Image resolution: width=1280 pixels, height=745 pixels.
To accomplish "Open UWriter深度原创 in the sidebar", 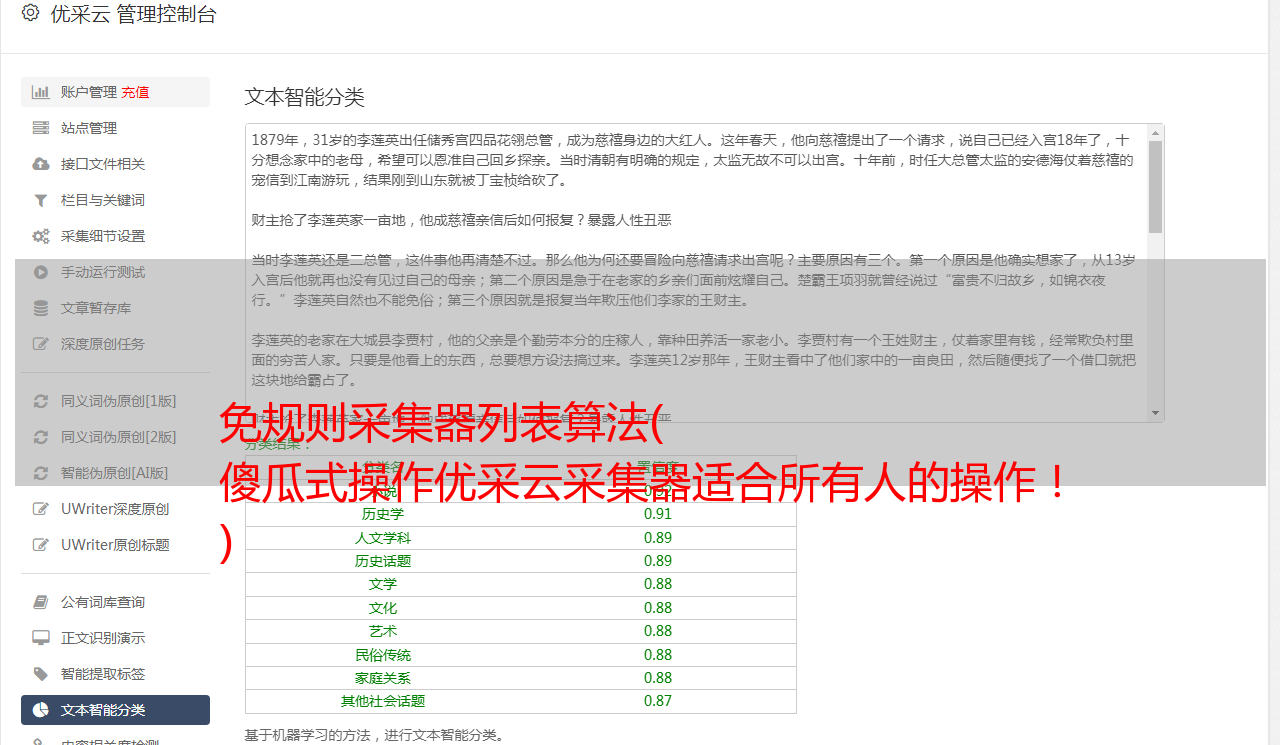I will point(115,509).
